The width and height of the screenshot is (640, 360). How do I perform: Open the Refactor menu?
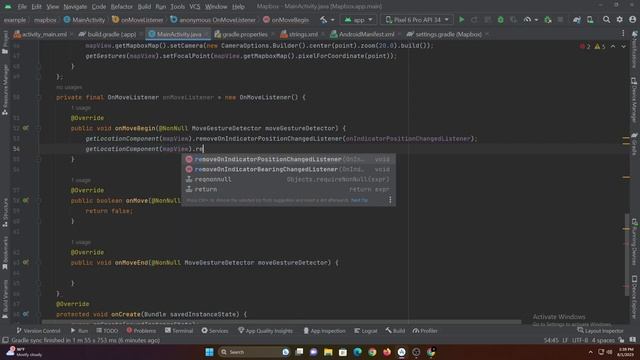122,7
